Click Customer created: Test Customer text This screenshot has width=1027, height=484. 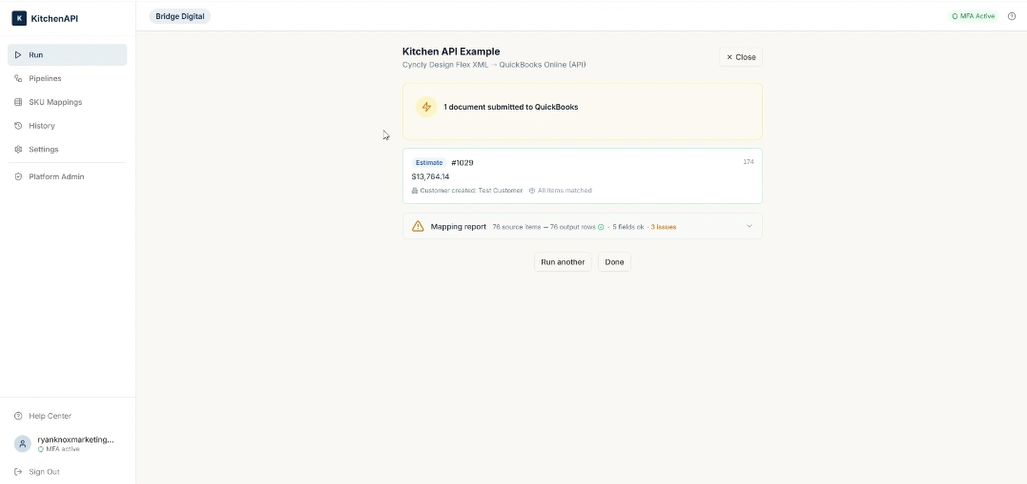[x=472, y=191]
